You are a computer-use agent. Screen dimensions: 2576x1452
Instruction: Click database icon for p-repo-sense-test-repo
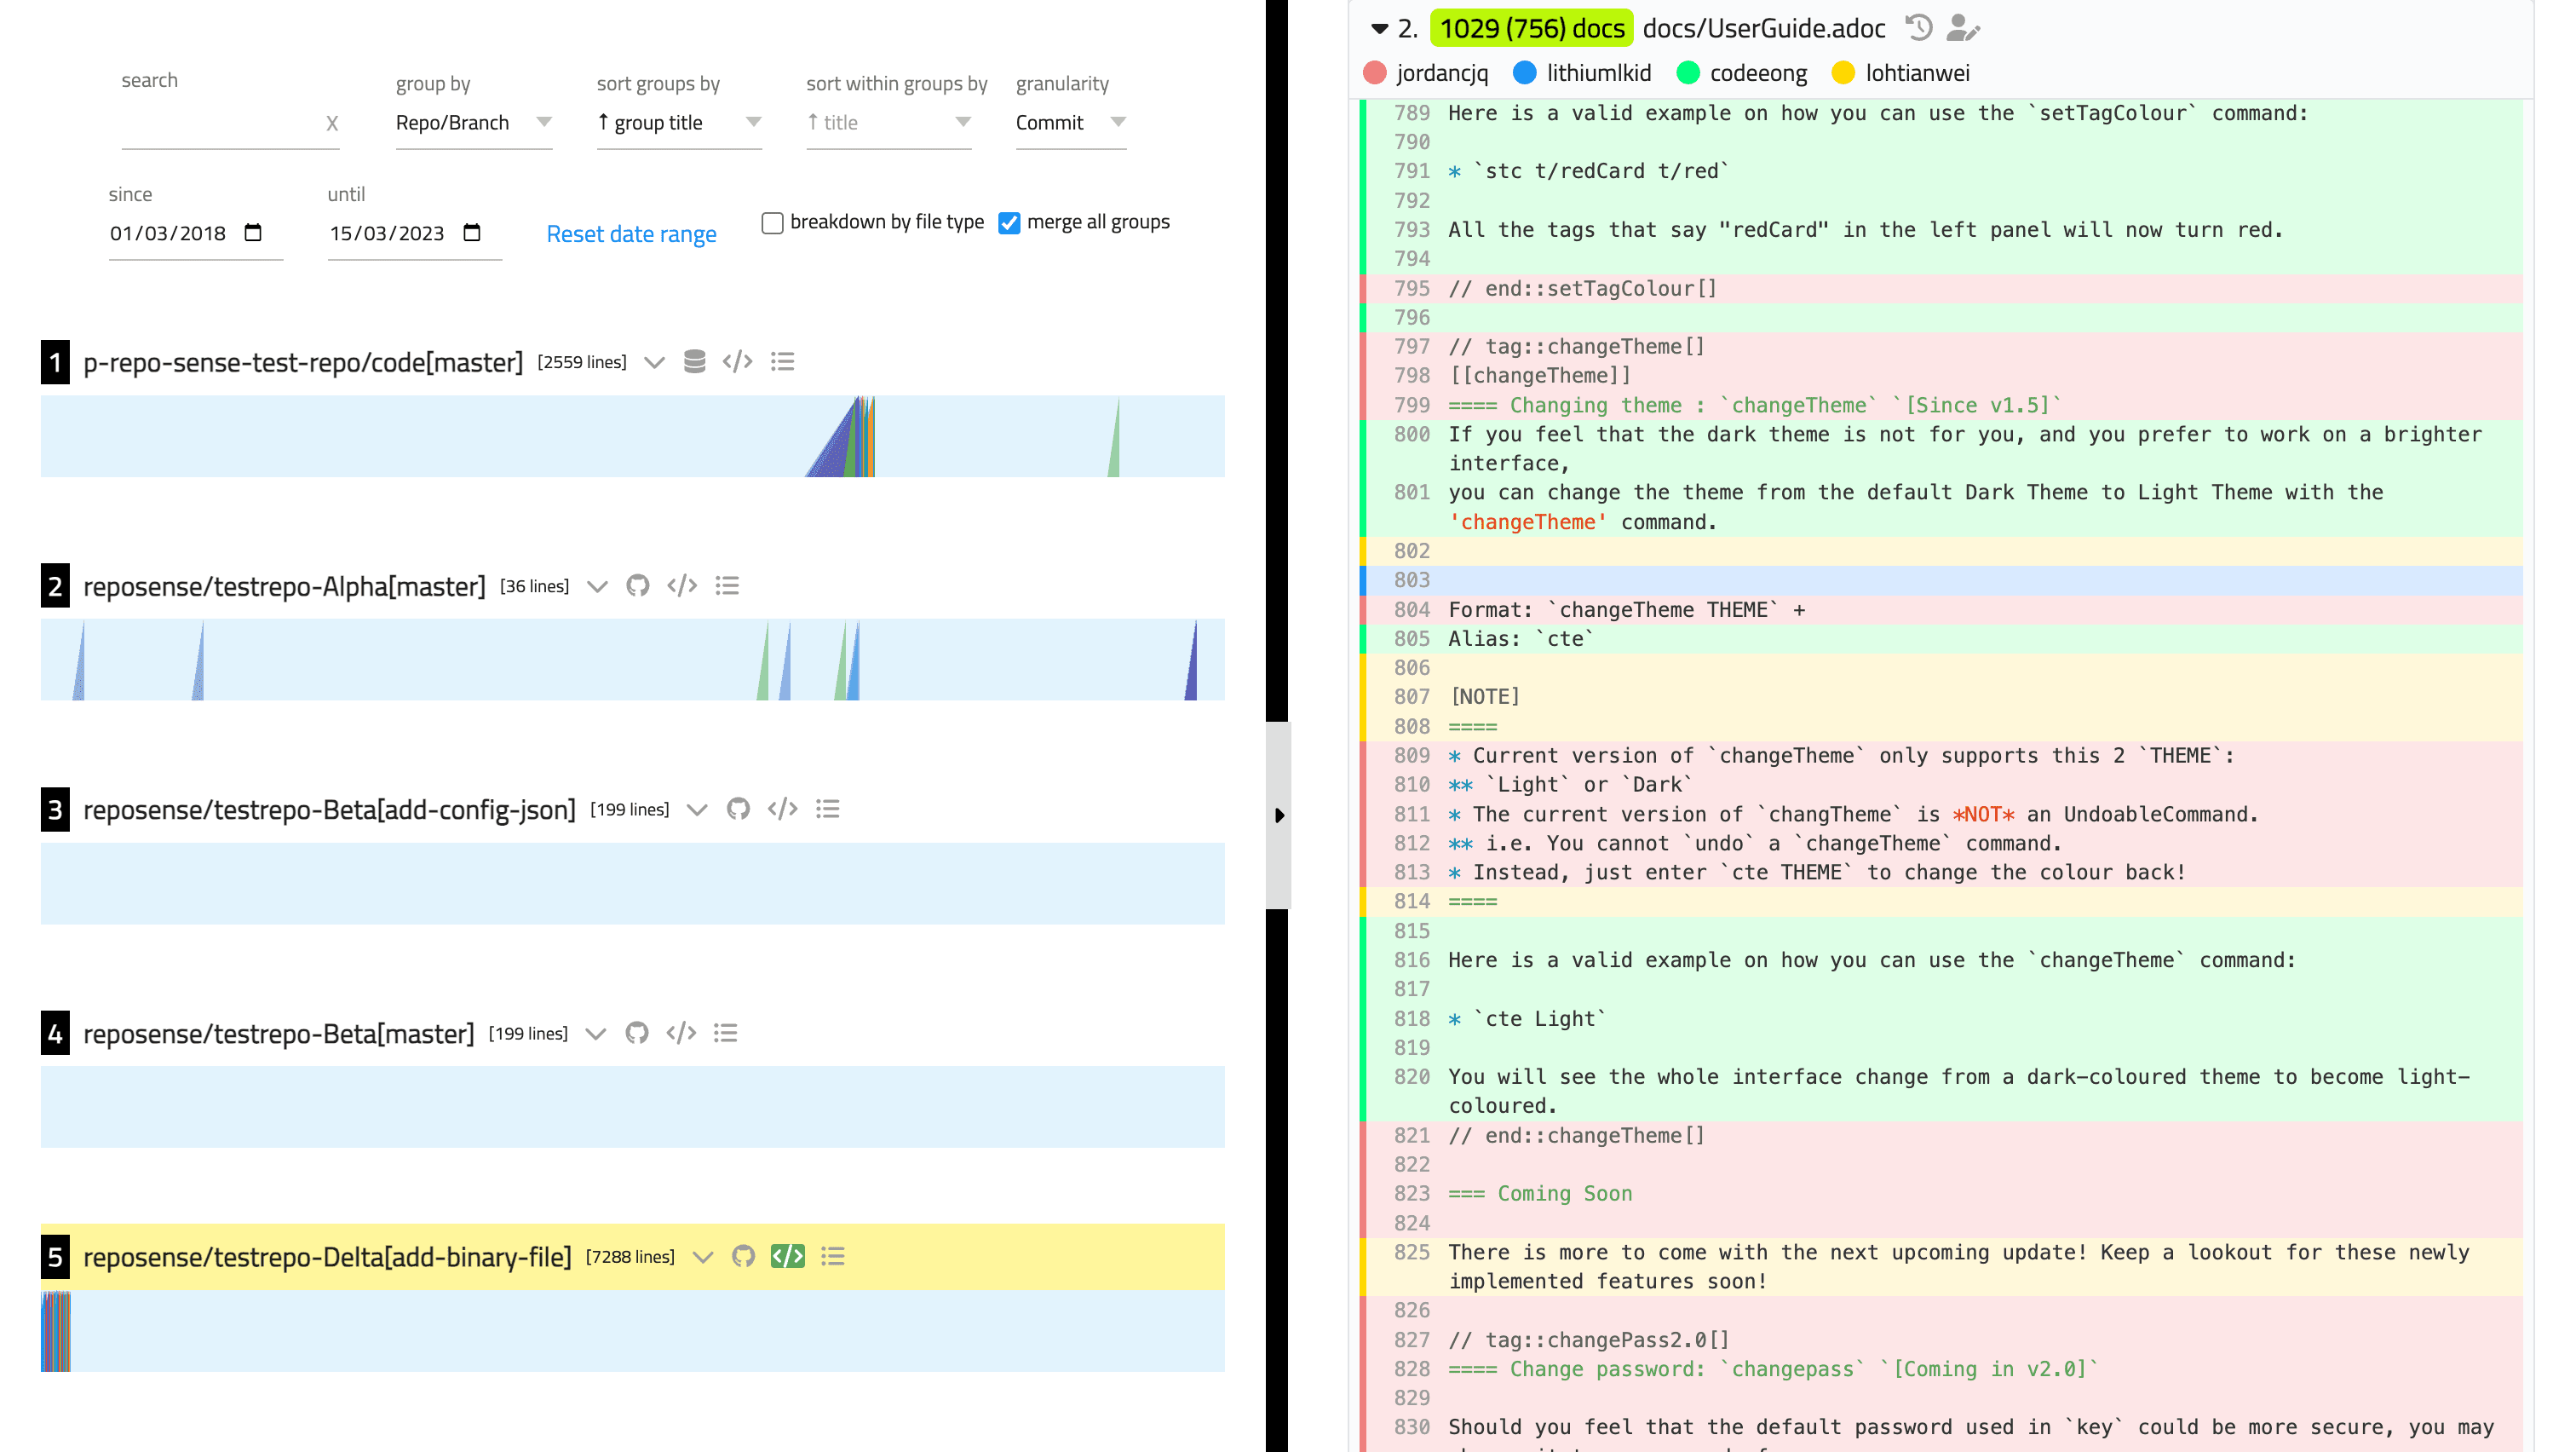tap(694, 361)
